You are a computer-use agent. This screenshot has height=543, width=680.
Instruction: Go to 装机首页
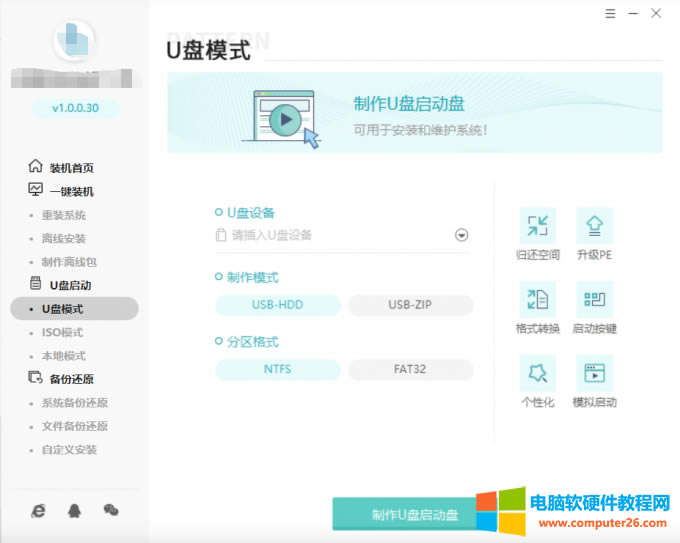pos(72,168)
